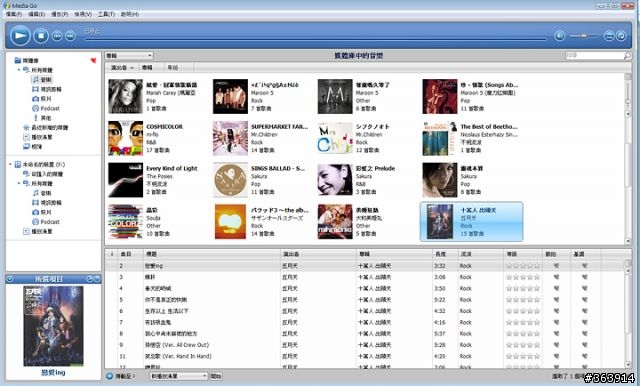Viewport: 640px width, 386px height.
Task: Select Music under the device (F:)
Action: pyautogui.click(x=42, y=193)
